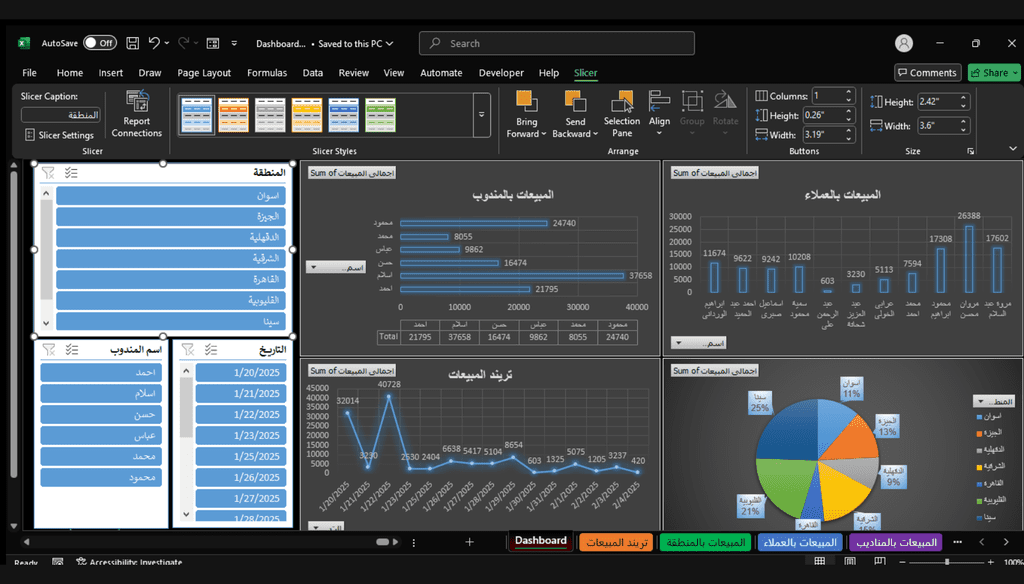Open the Send Backward dropdown arrow

coord(595,134)
